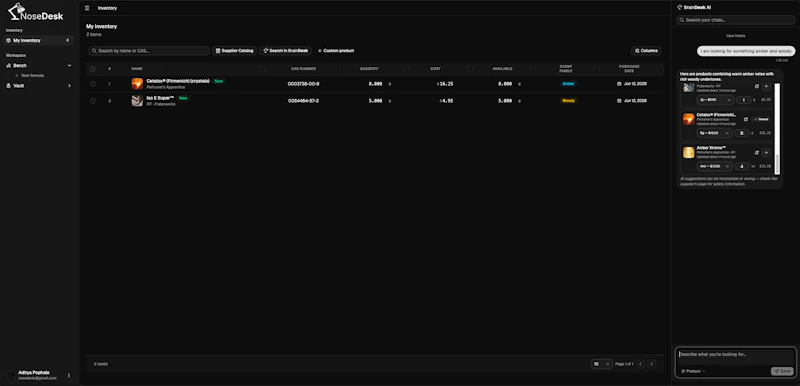Image resolution: width=800 pixels, height=386 pixels.
Task: Edit quantity field for Cetalox suggestion
Action: (742, 133)
